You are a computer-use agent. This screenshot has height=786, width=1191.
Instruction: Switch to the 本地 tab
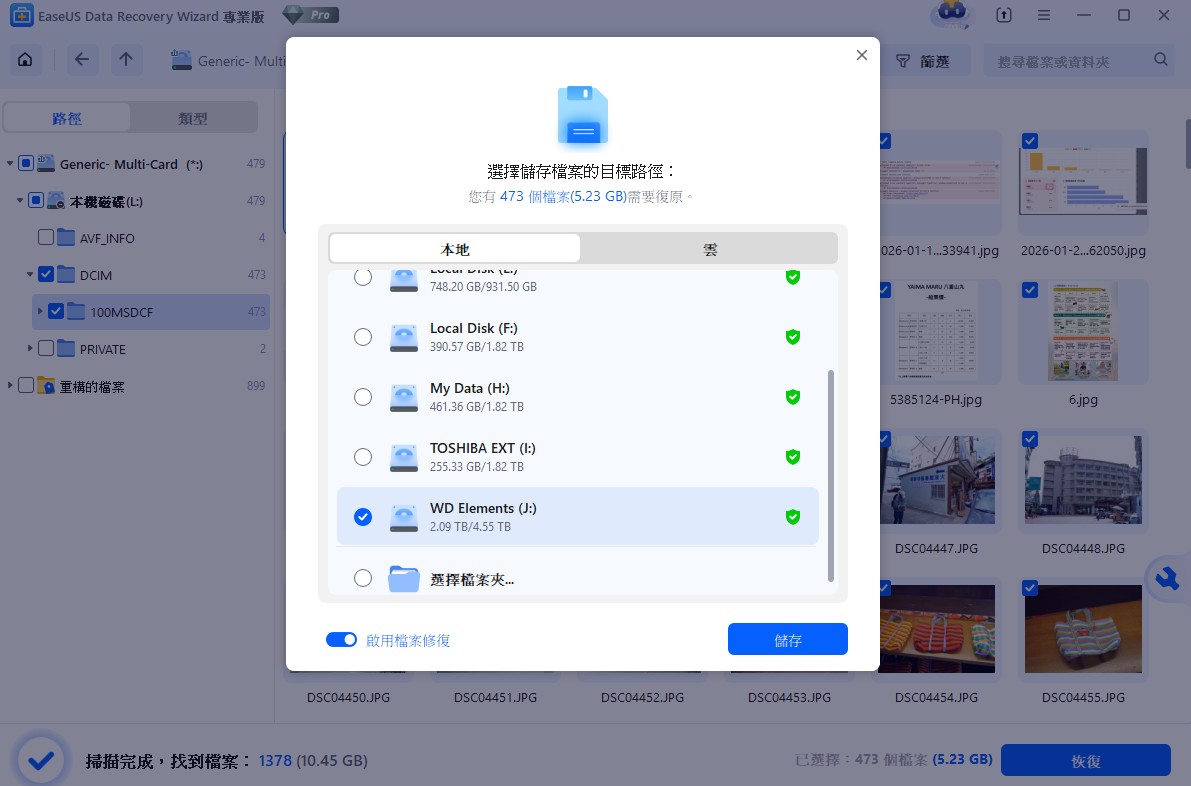(x=455, y=248)
